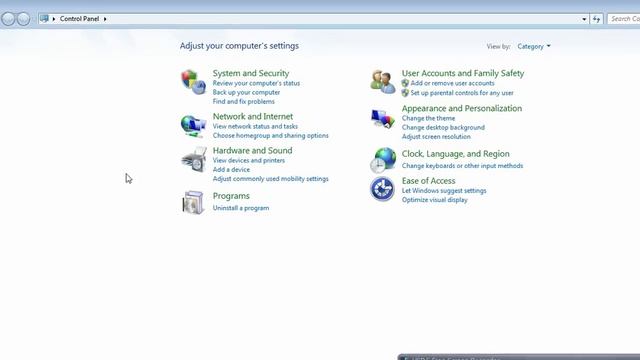Open Hardware and Sound heading
Viewport: 640px width, 360px height.
252,150
